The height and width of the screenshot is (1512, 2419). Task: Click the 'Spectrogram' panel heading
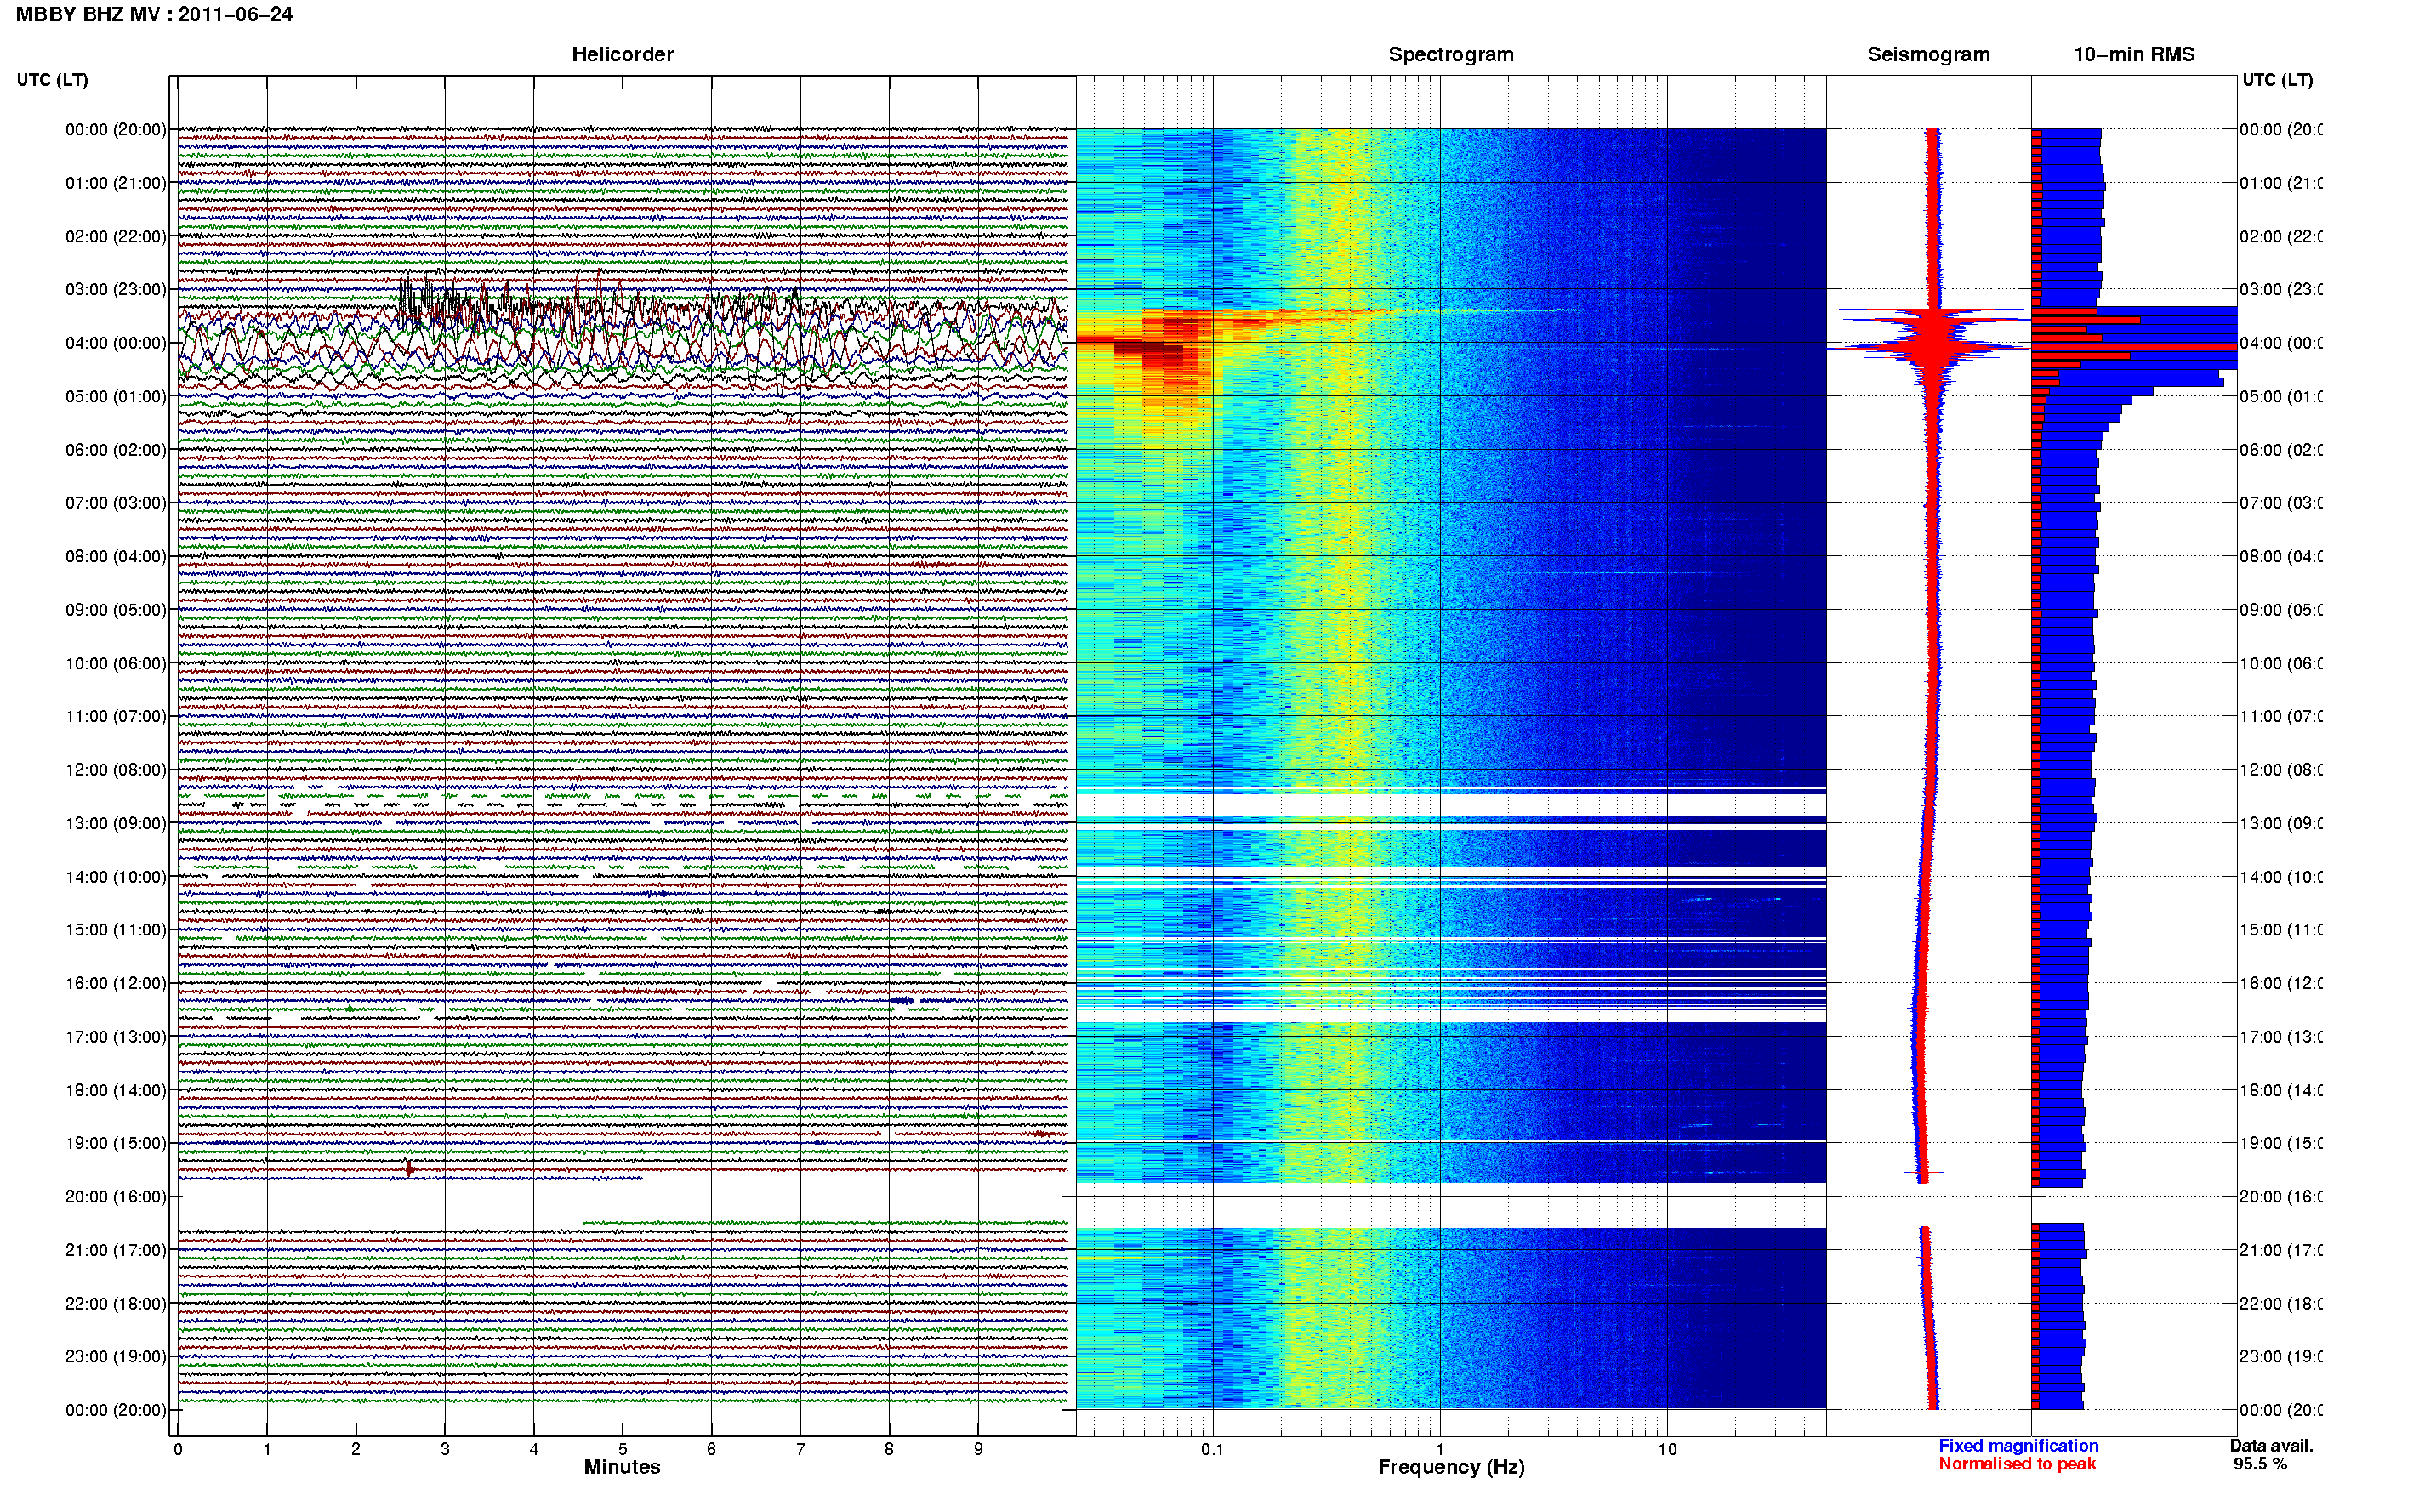(x=1450, y=54)
